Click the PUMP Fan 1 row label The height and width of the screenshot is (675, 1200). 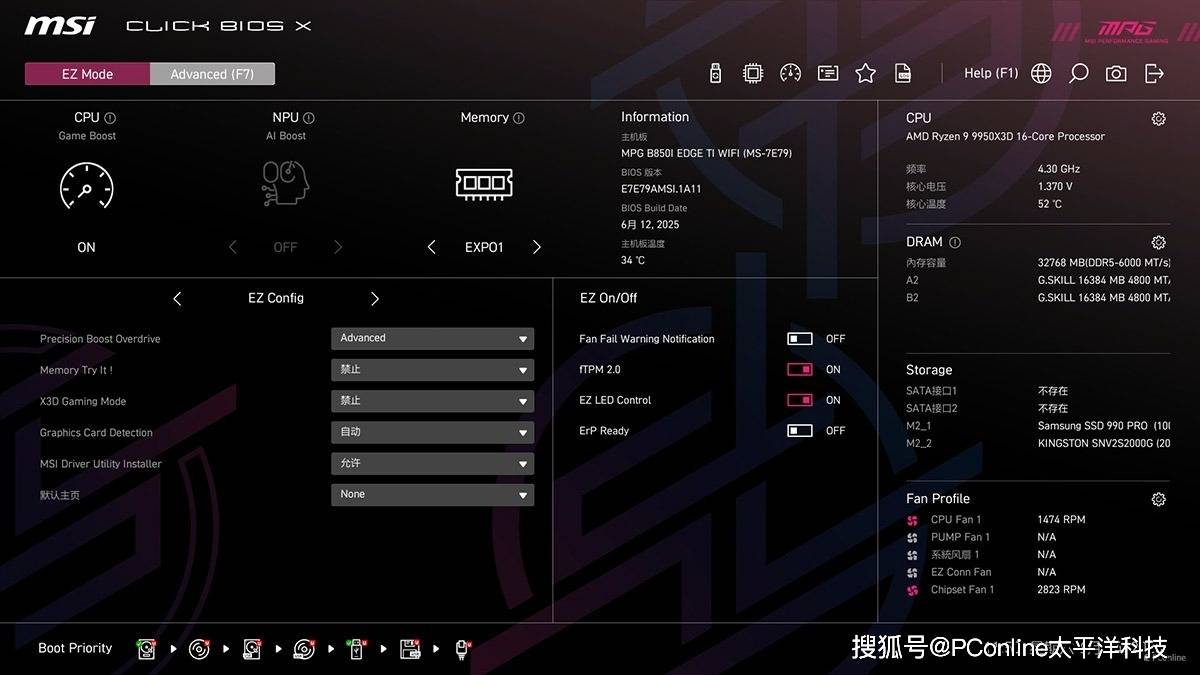960,537
